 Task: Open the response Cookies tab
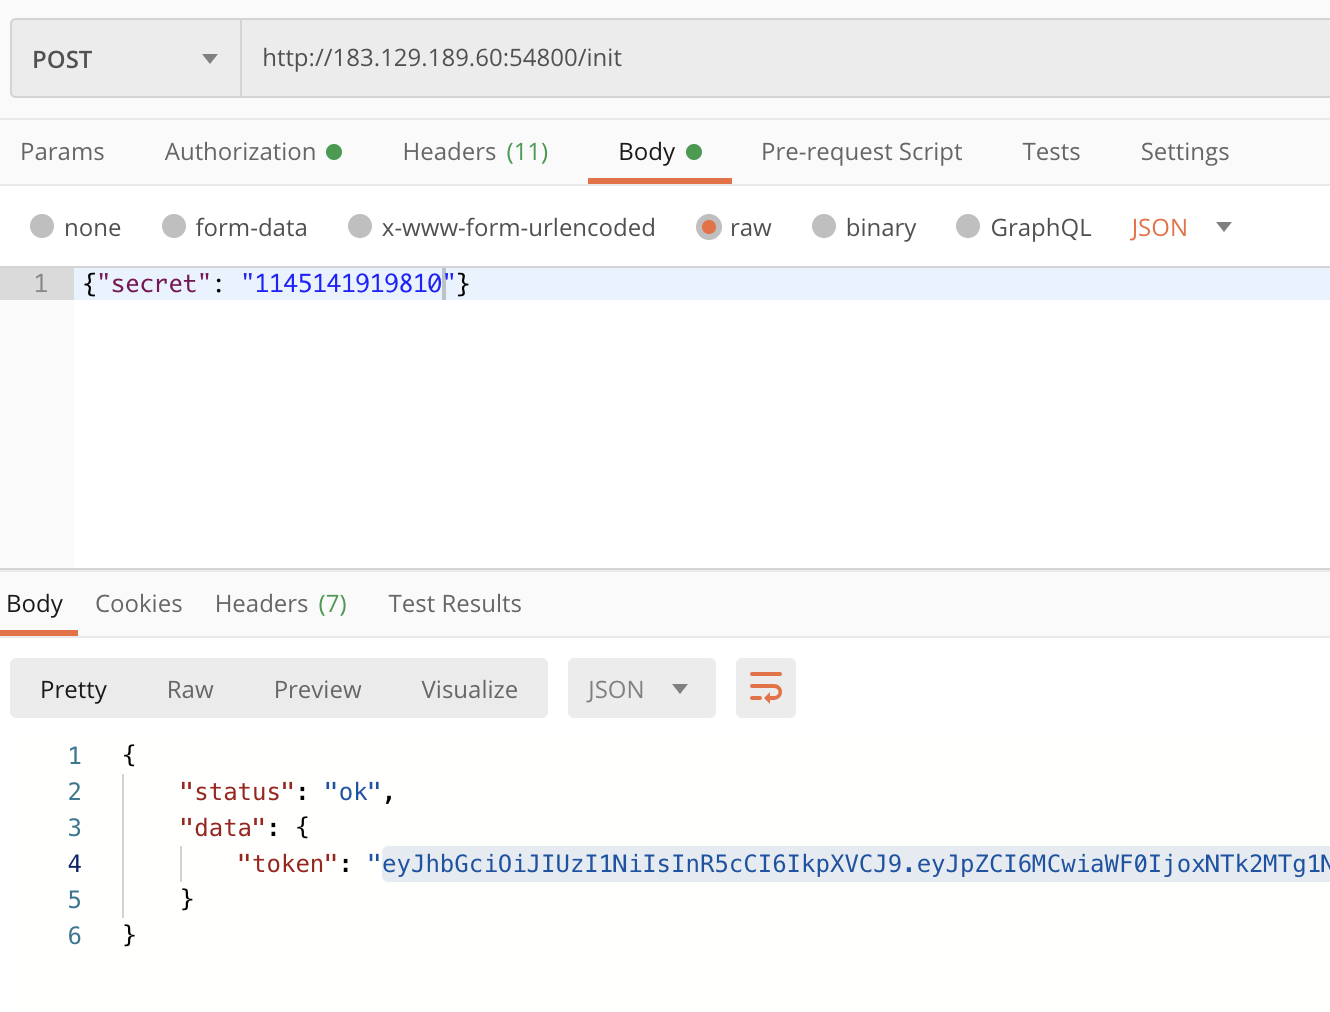(x=139, y=604)
